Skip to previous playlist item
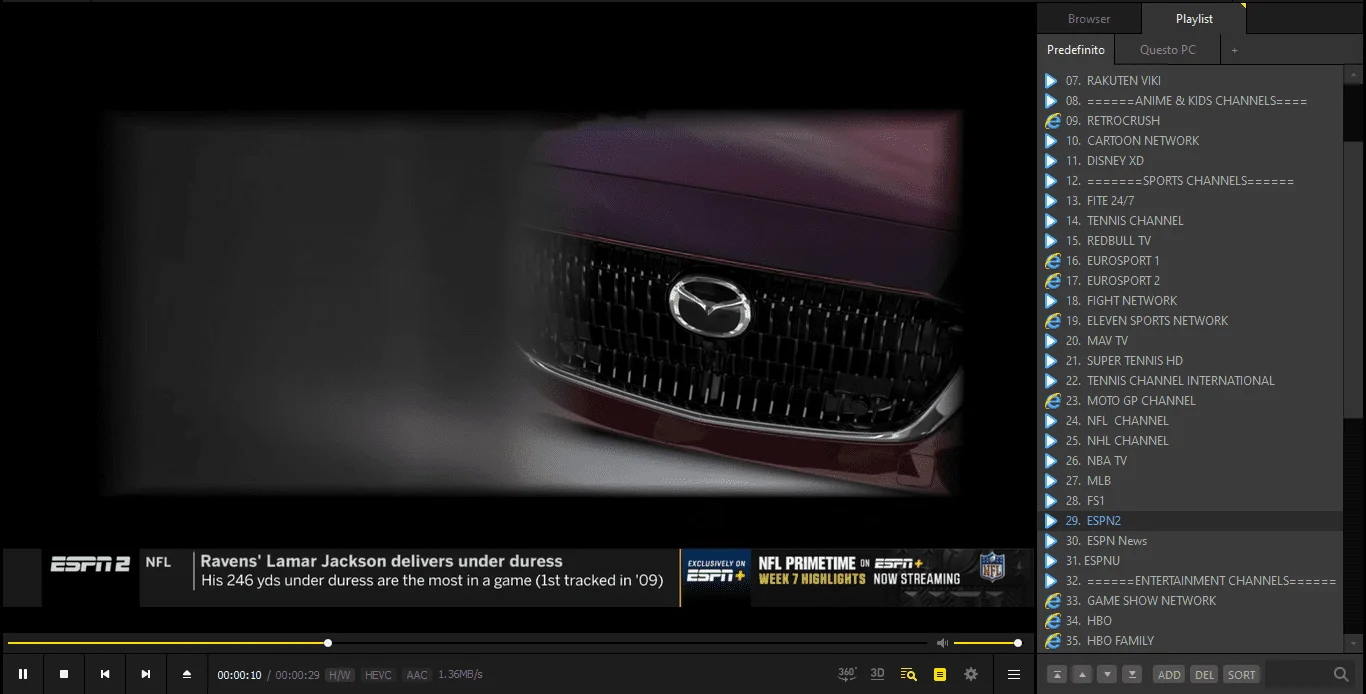The height and width of the screenshot is (694, 1366). 105,674
